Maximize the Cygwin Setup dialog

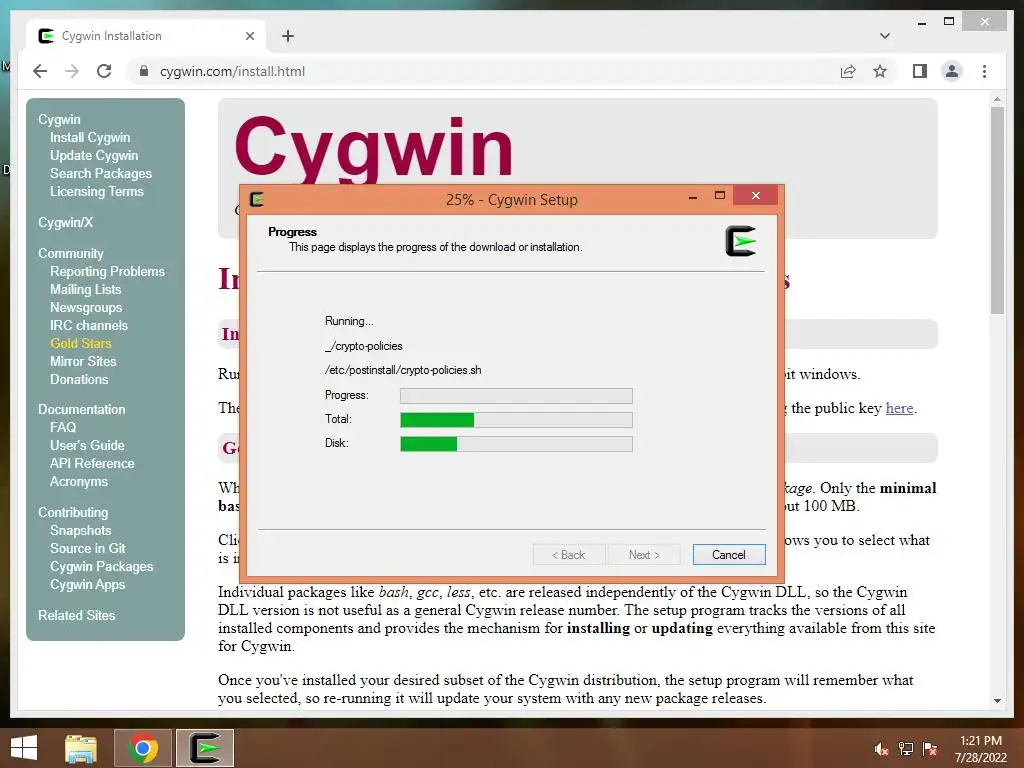pos(720,196)
